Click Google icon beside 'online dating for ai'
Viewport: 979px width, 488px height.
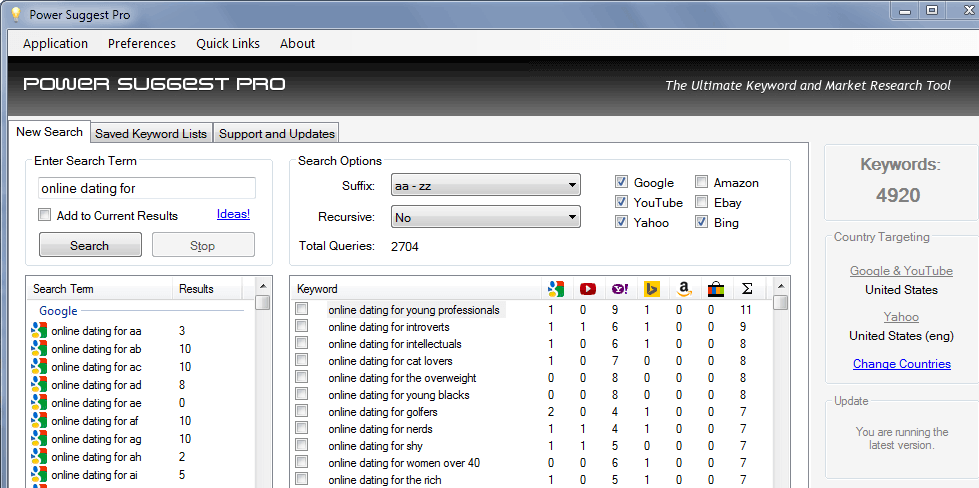pos(39,476)
